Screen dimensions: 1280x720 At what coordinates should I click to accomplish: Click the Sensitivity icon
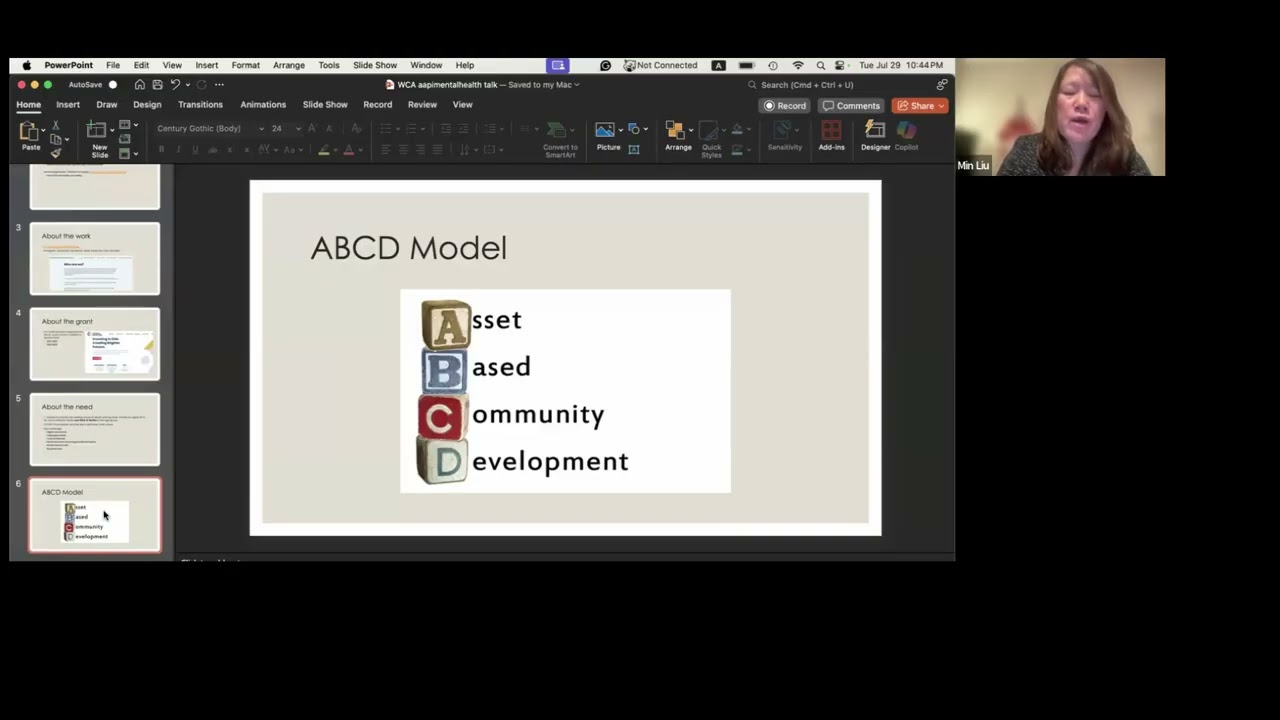click(784, 131)
